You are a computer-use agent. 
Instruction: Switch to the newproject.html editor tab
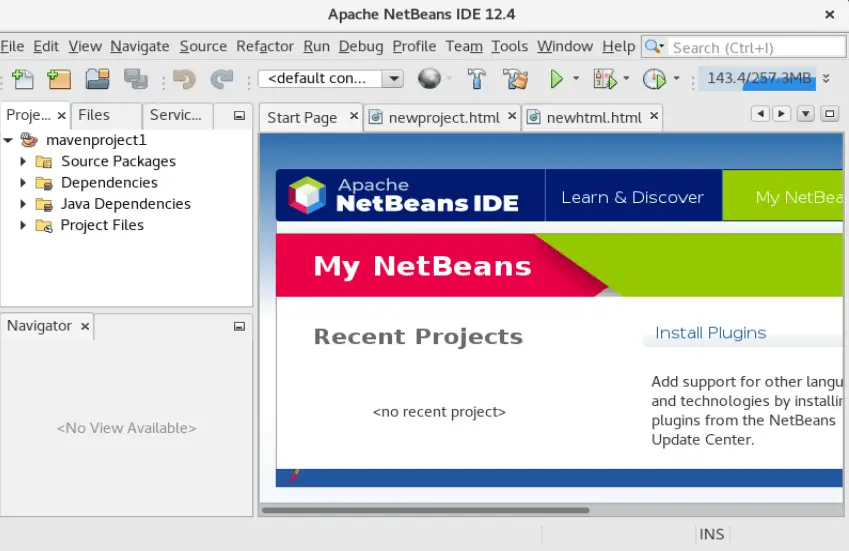click(444, 117)
